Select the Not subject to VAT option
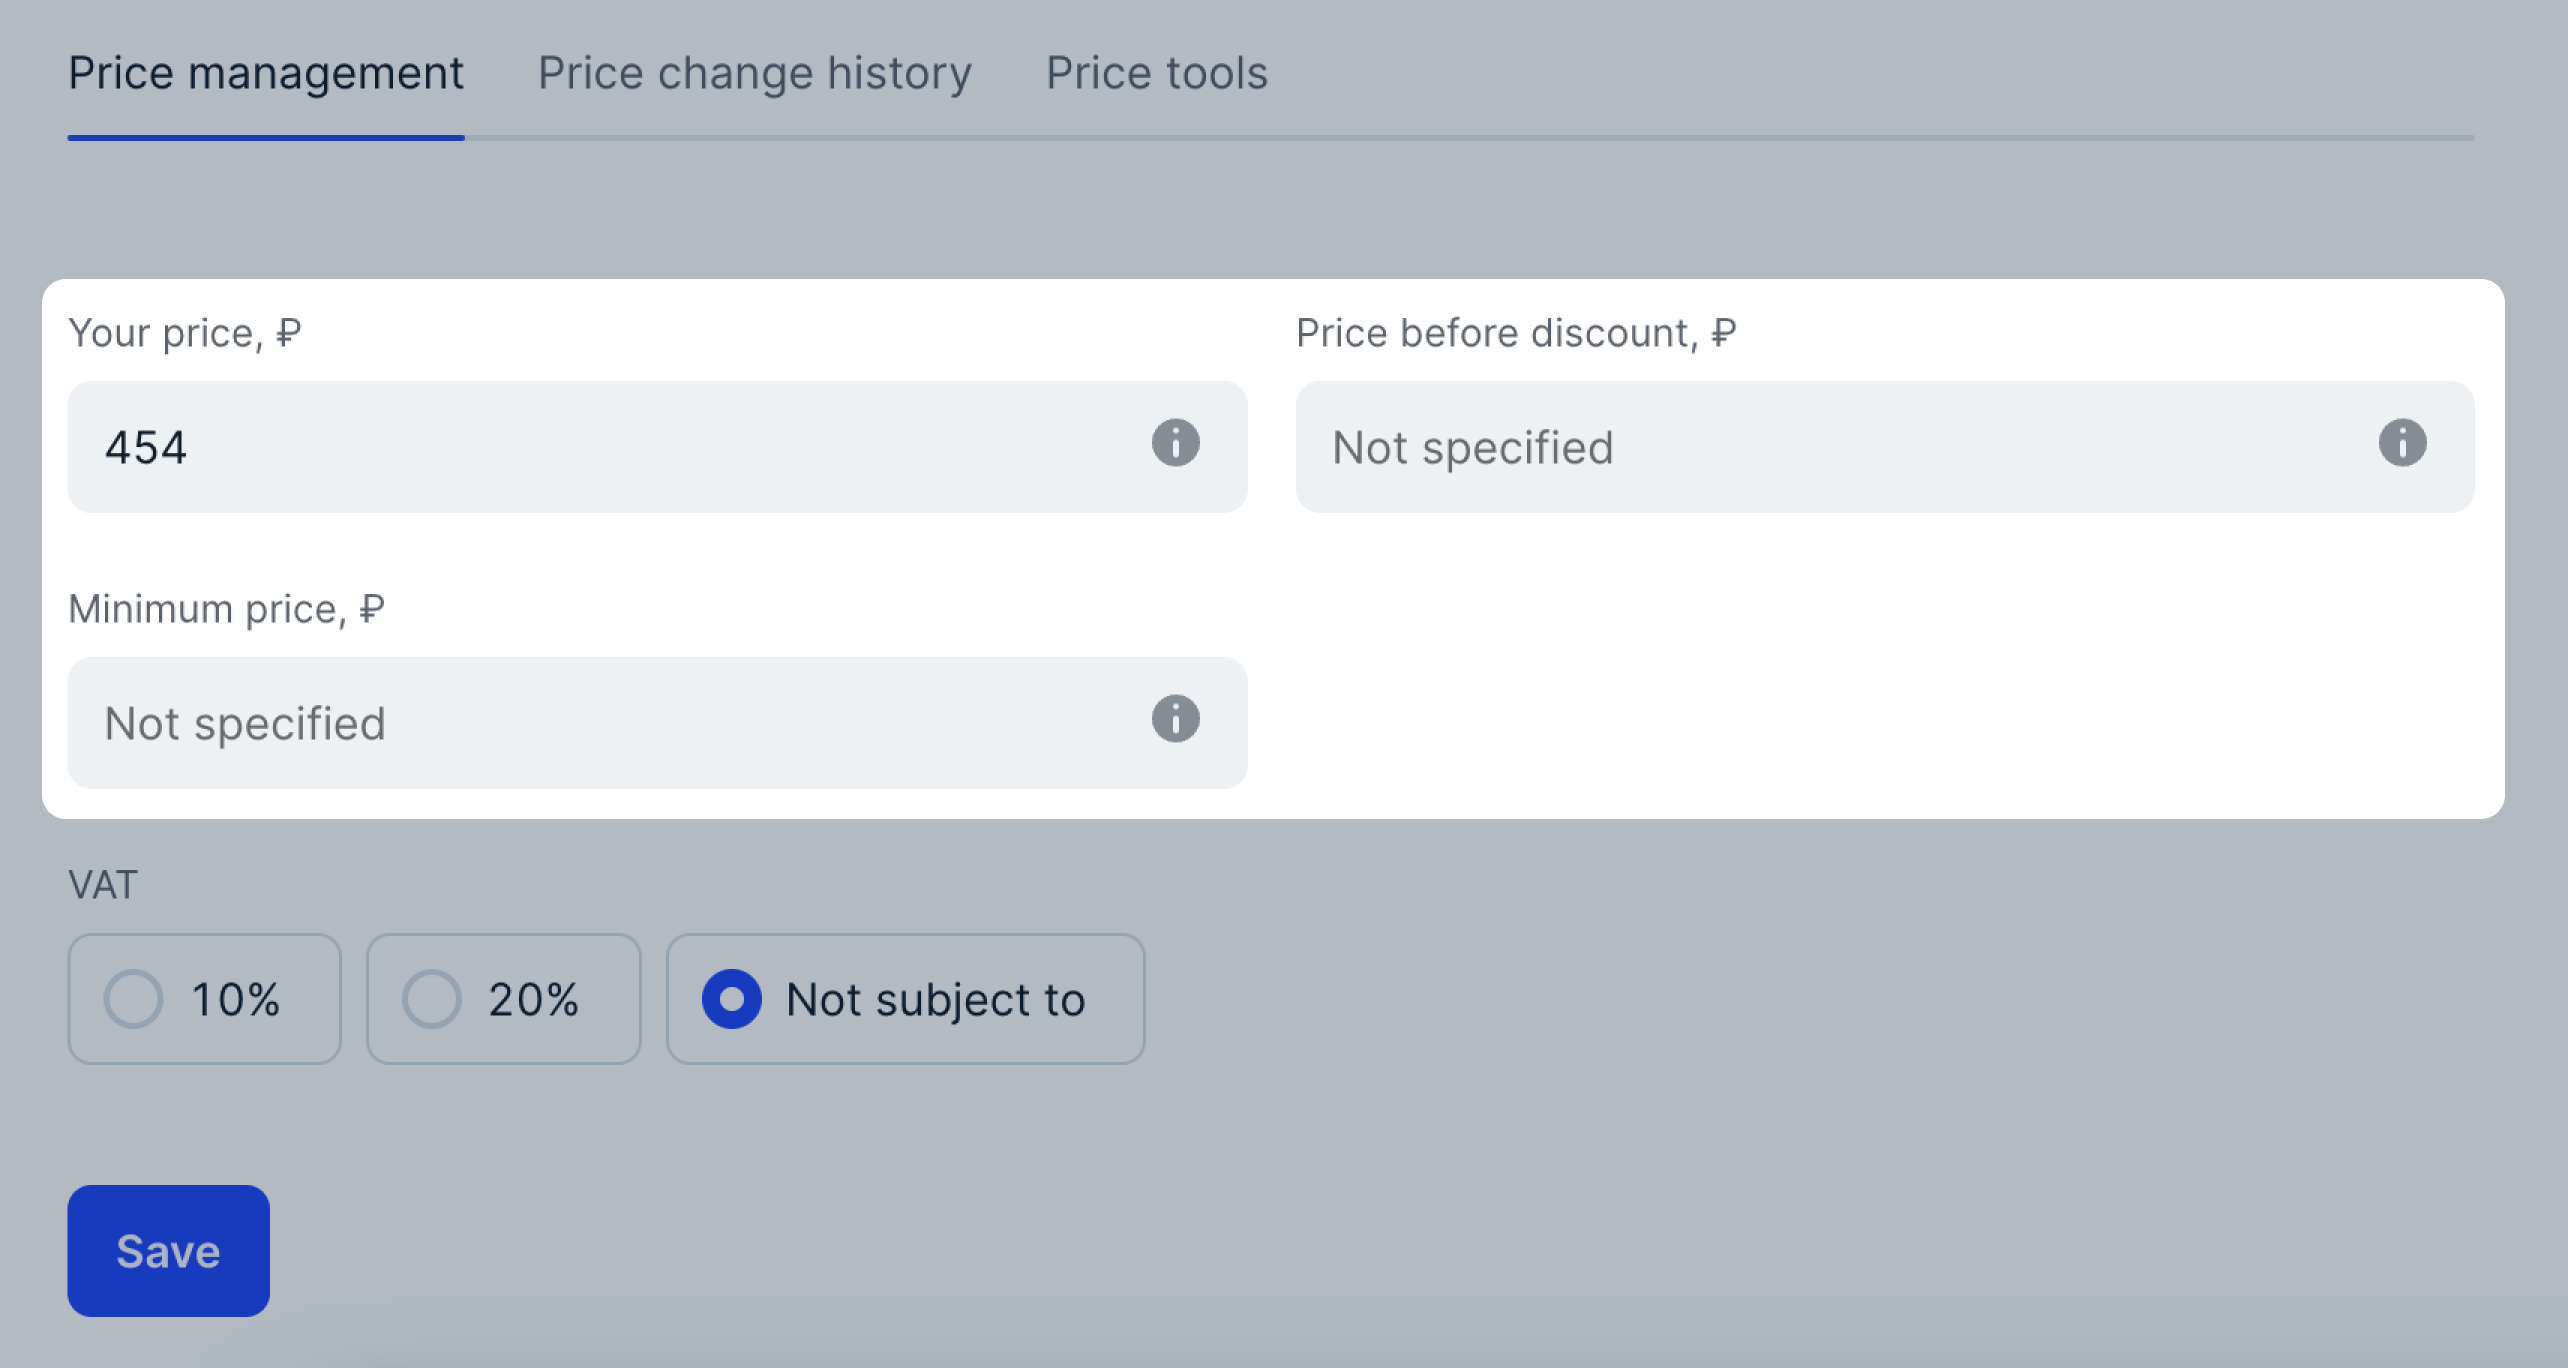Viewport: 2568px width, 1368px height. (905, 999)
